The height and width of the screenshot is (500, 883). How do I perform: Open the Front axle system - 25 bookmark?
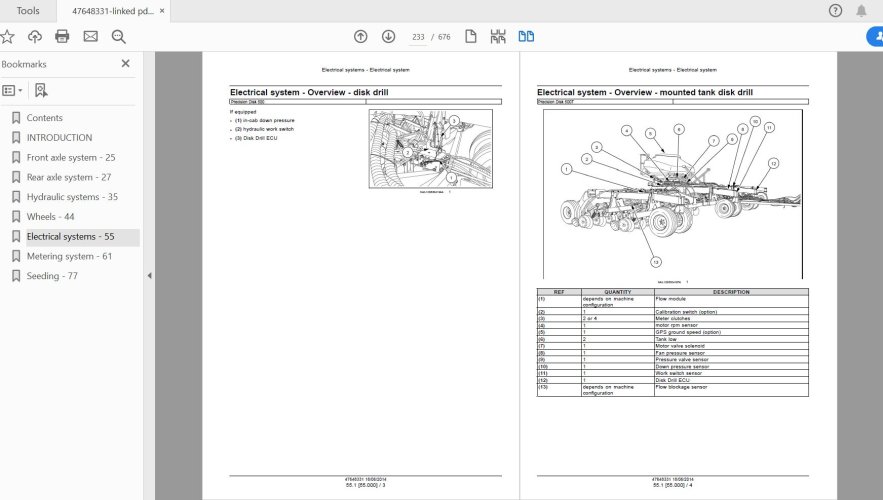click(x=71, y=158)
